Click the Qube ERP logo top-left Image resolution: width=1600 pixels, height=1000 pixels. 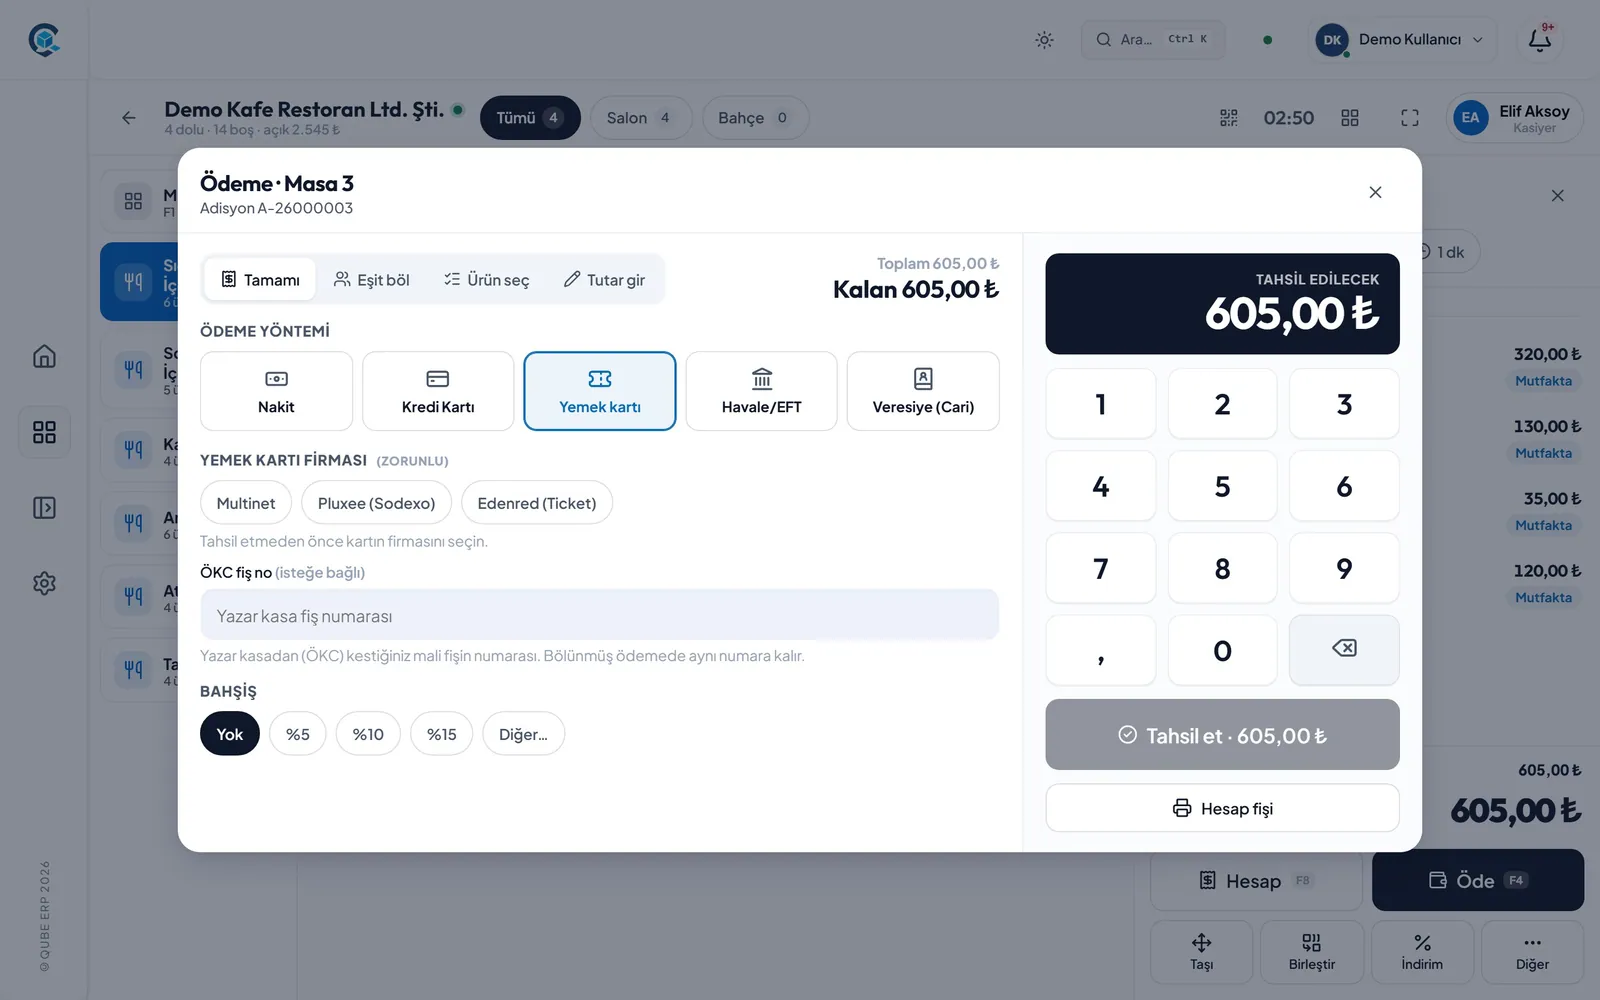(x=44, y=40)
